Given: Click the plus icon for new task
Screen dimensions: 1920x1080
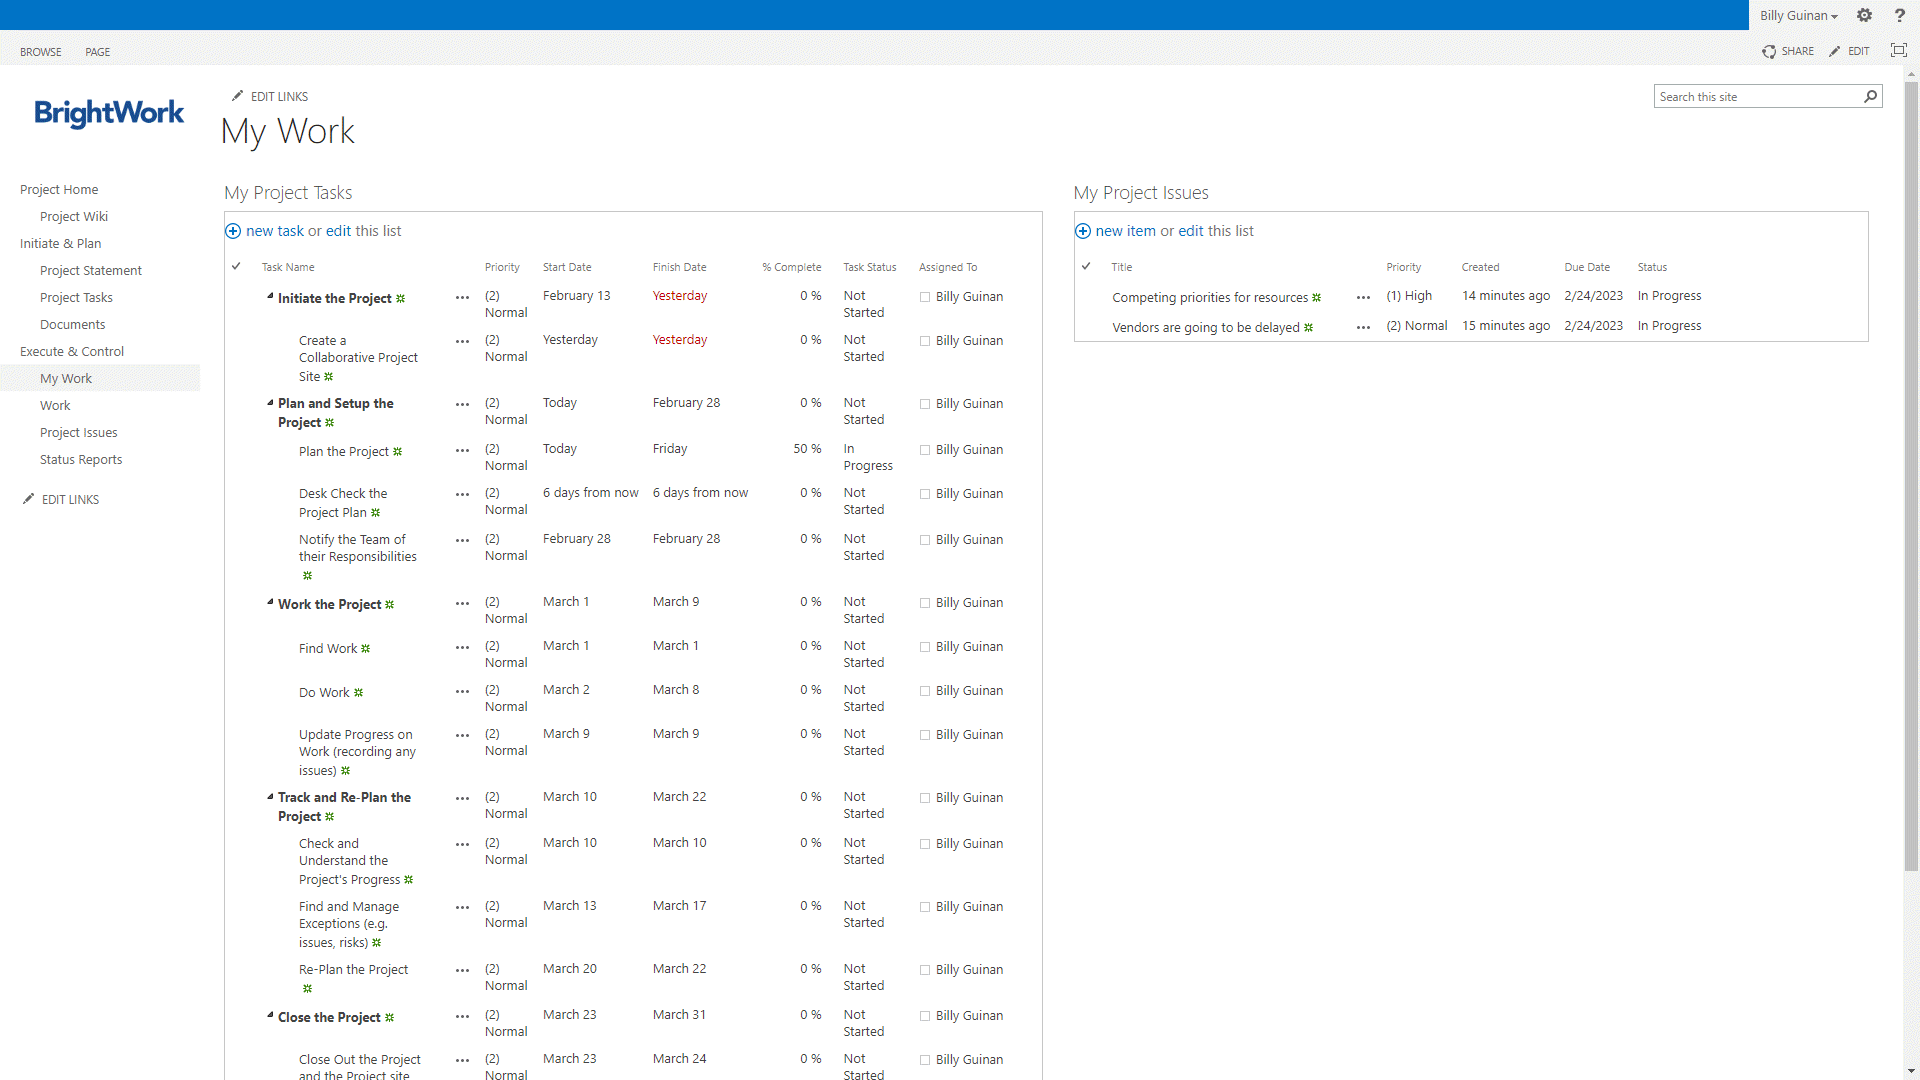Looking at the screenshot, I should 233,231.
